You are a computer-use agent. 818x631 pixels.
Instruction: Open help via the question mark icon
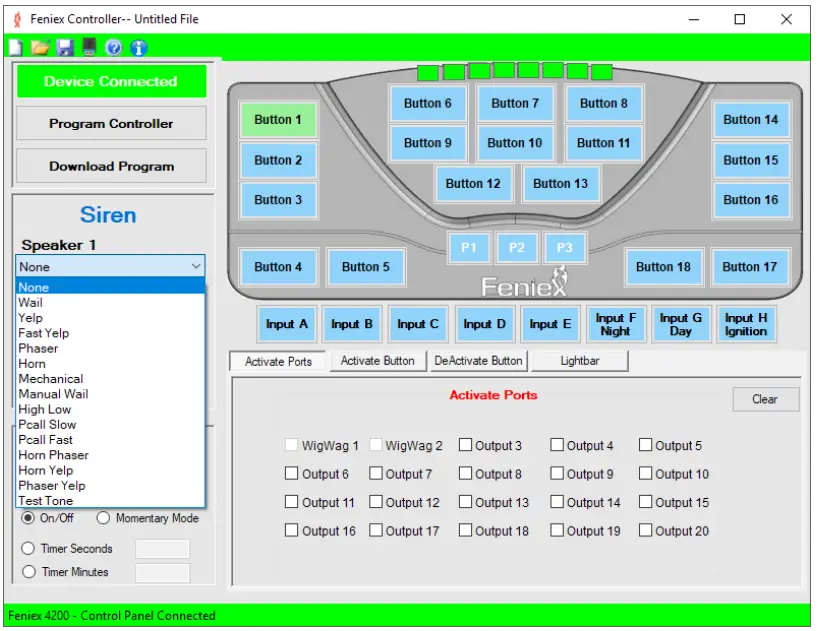pos(113,48)
